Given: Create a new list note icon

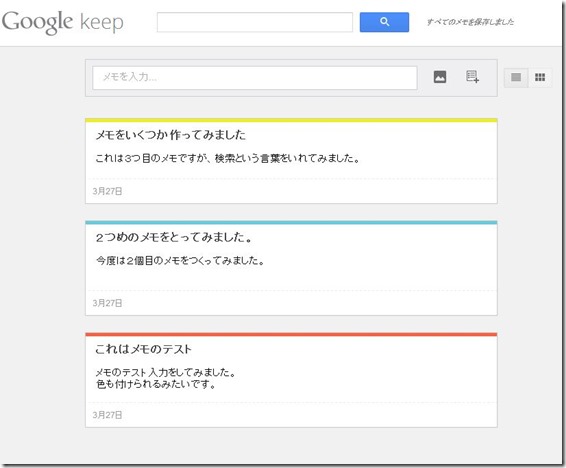Looking at the screenshot, I should coord(472,76).
